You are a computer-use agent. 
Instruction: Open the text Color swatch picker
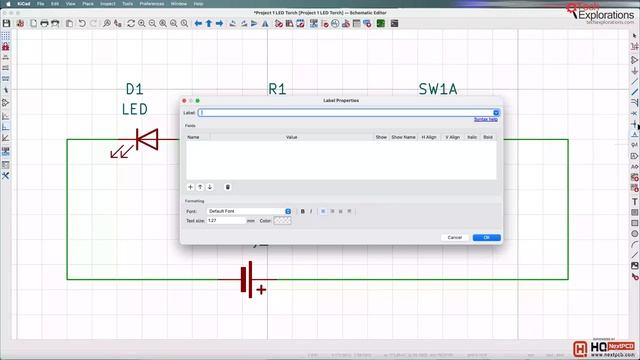coord(282,221)
